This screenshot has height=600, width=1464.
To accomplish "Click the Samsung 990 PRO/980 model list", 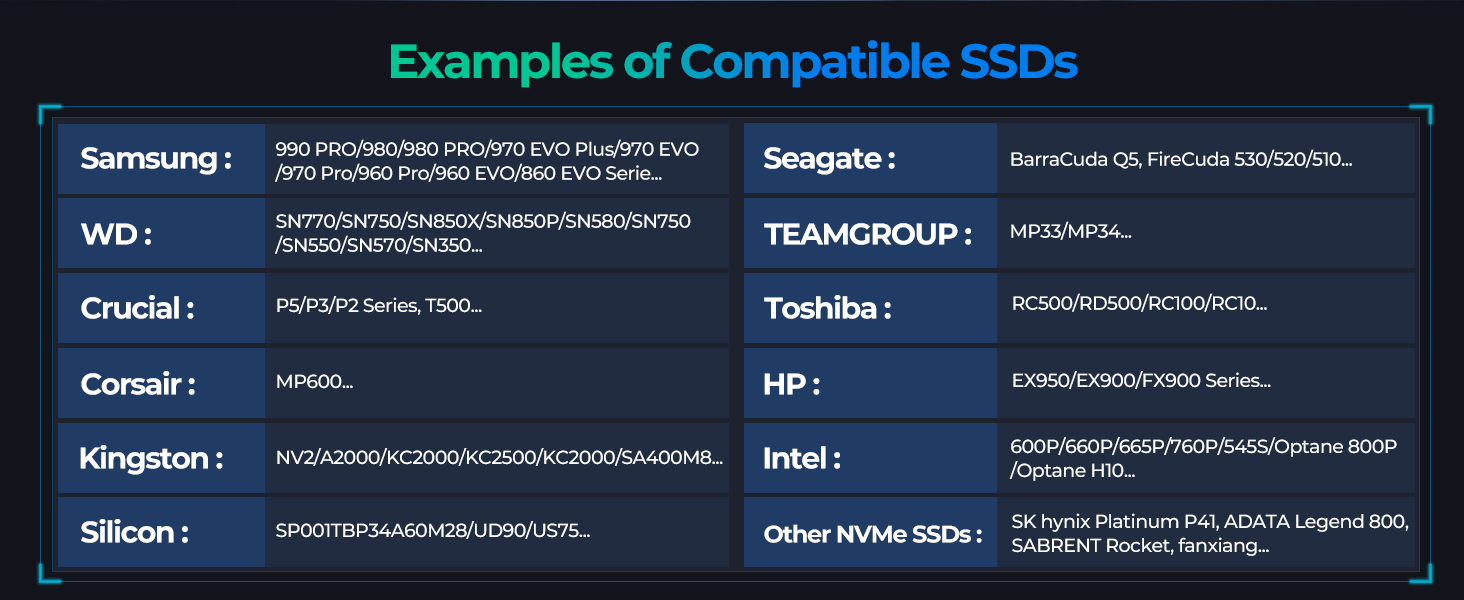I will click(x=487, y=160).
